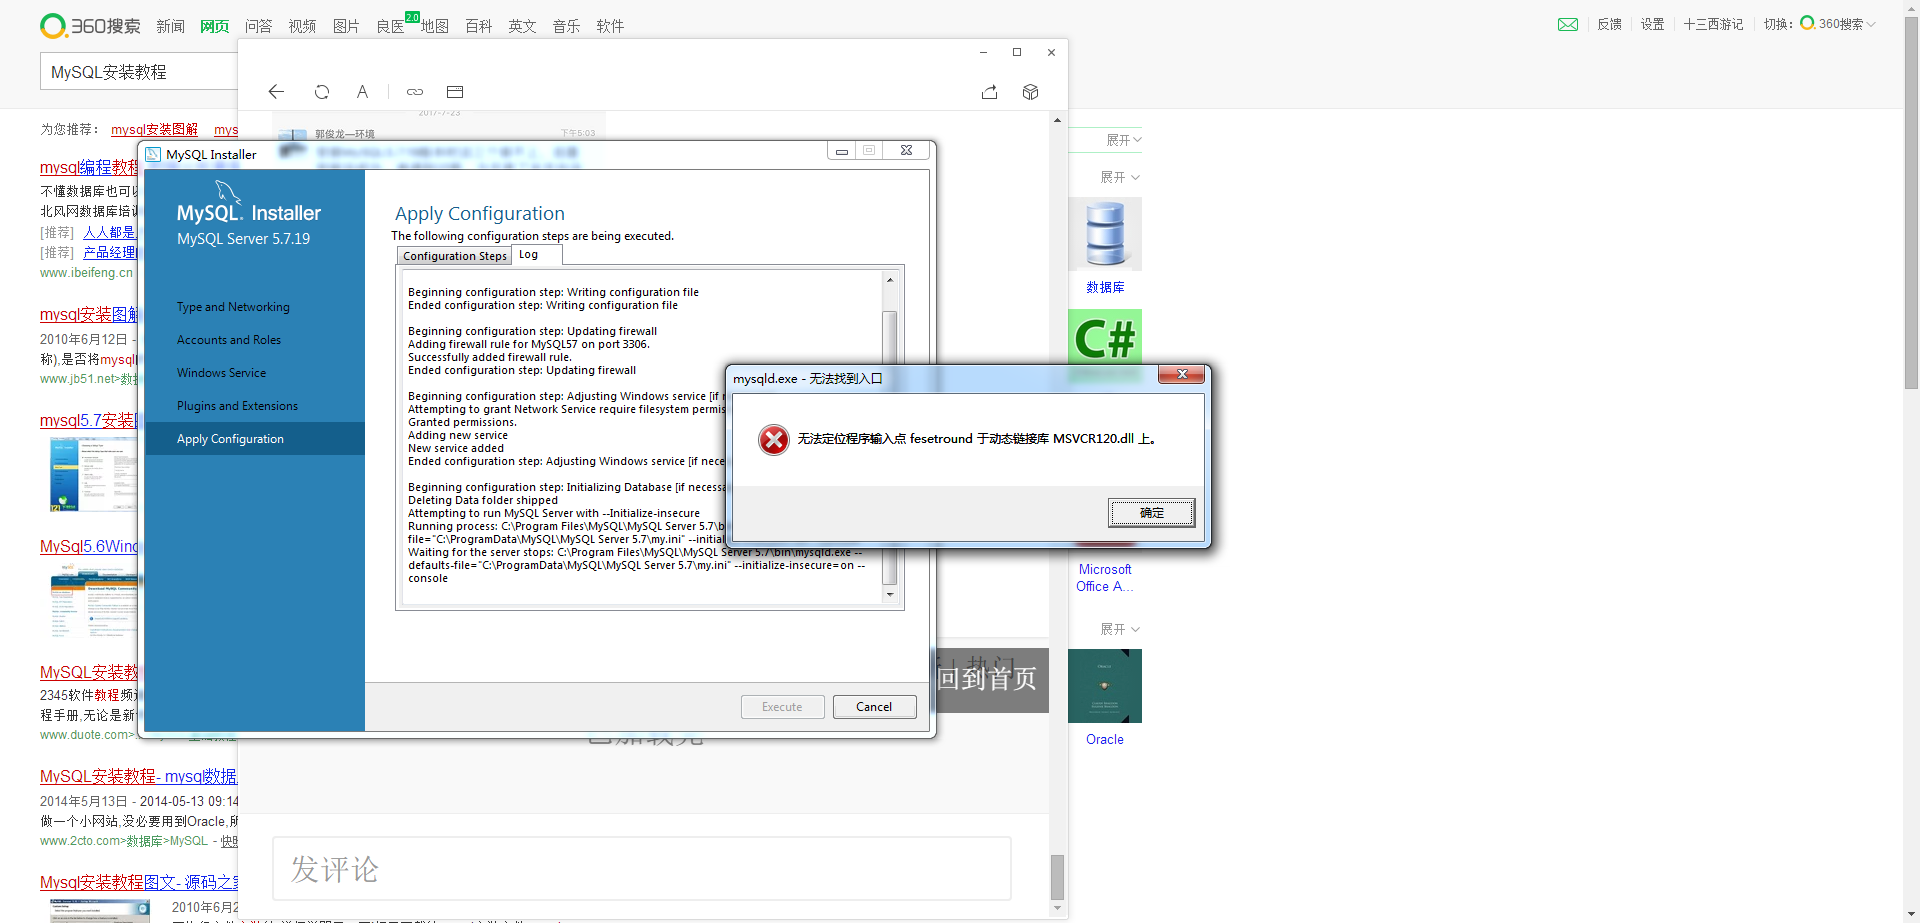This screenshot has height=923, width=1920.
Task: Open the 问答 search tab
Action: tap(258, 26)
